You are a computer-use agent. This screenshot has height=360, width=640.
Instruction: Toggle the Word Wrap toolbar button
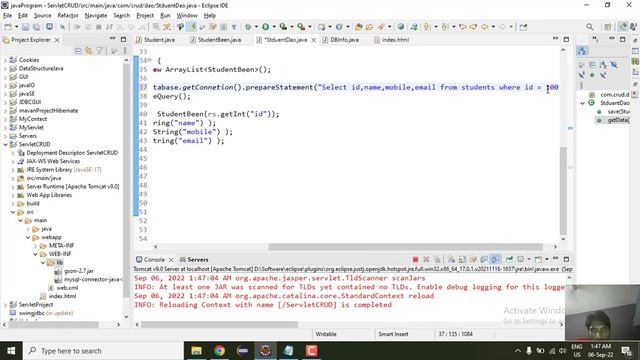(x=213, y=27)
